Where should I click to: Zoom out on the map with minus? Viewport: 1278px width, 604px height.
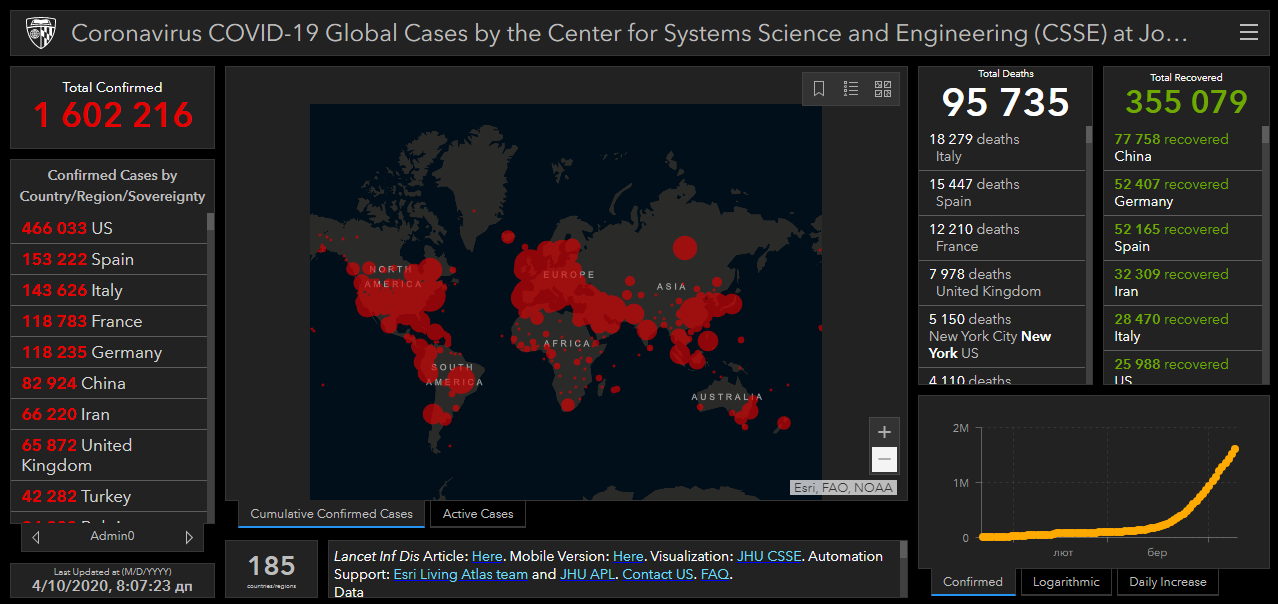(x=884, y=460)
